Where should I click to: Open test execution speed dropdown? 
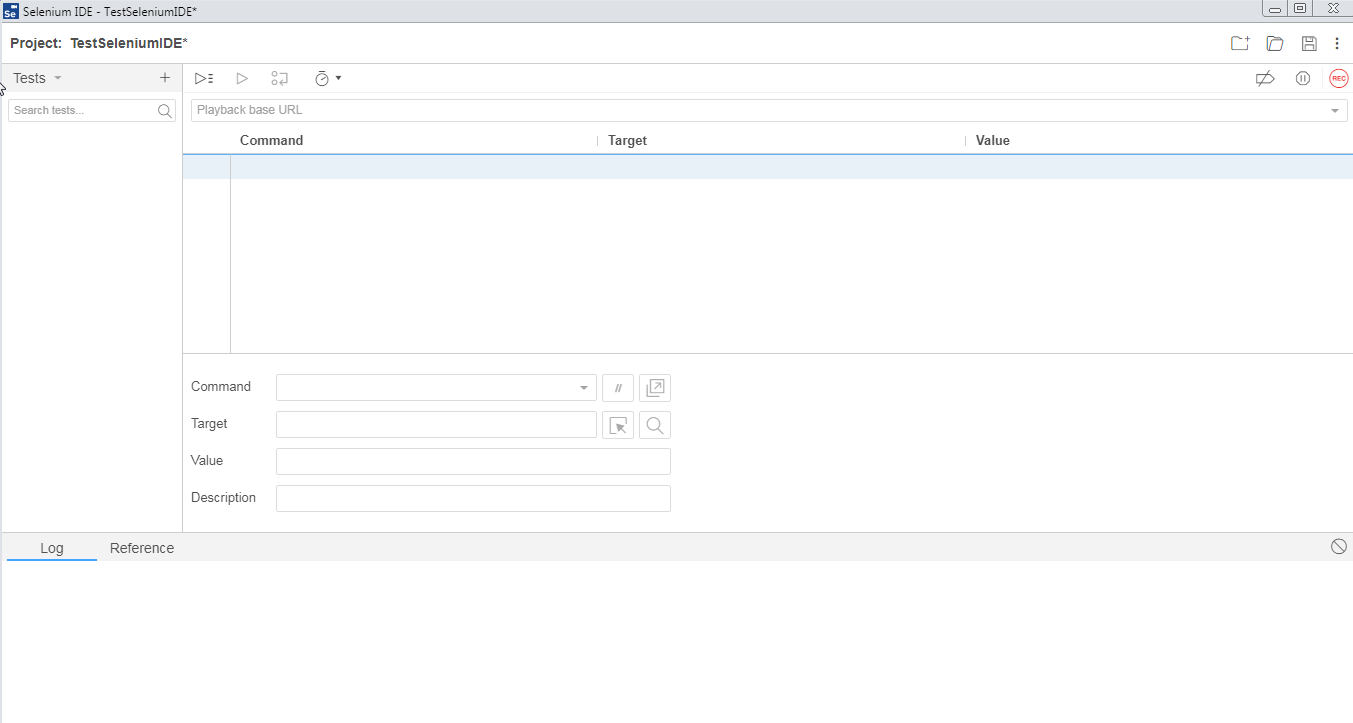click(328, 78)
